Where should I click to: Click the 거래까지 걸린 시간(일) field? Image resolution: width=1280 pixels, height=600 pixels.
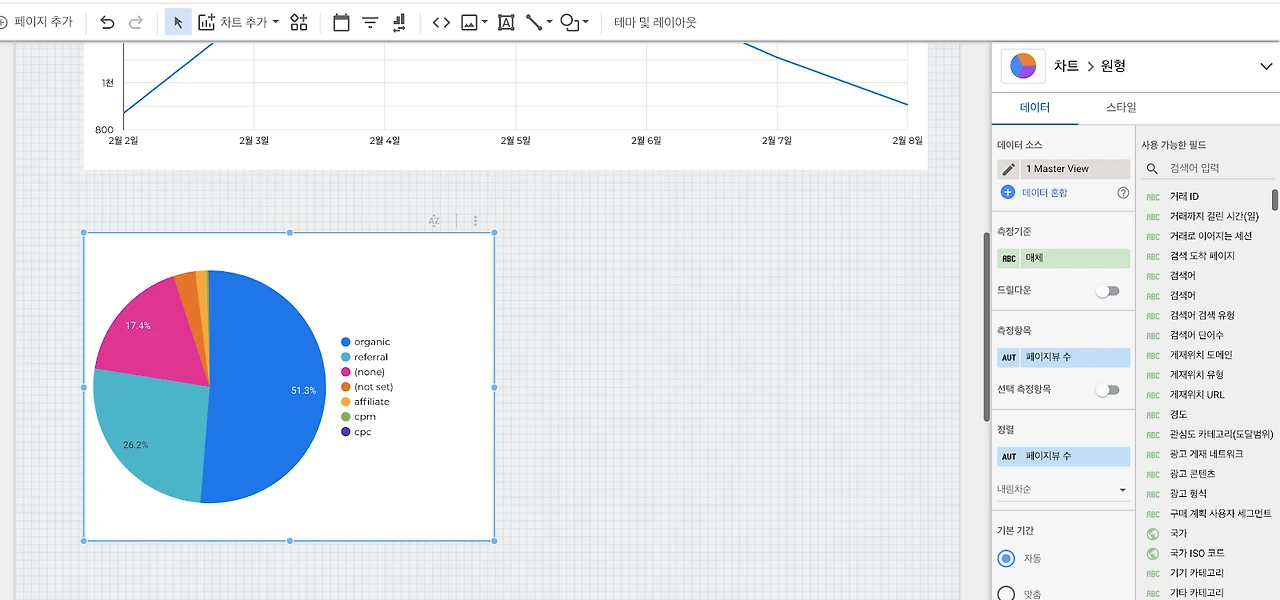[1214, 216]
